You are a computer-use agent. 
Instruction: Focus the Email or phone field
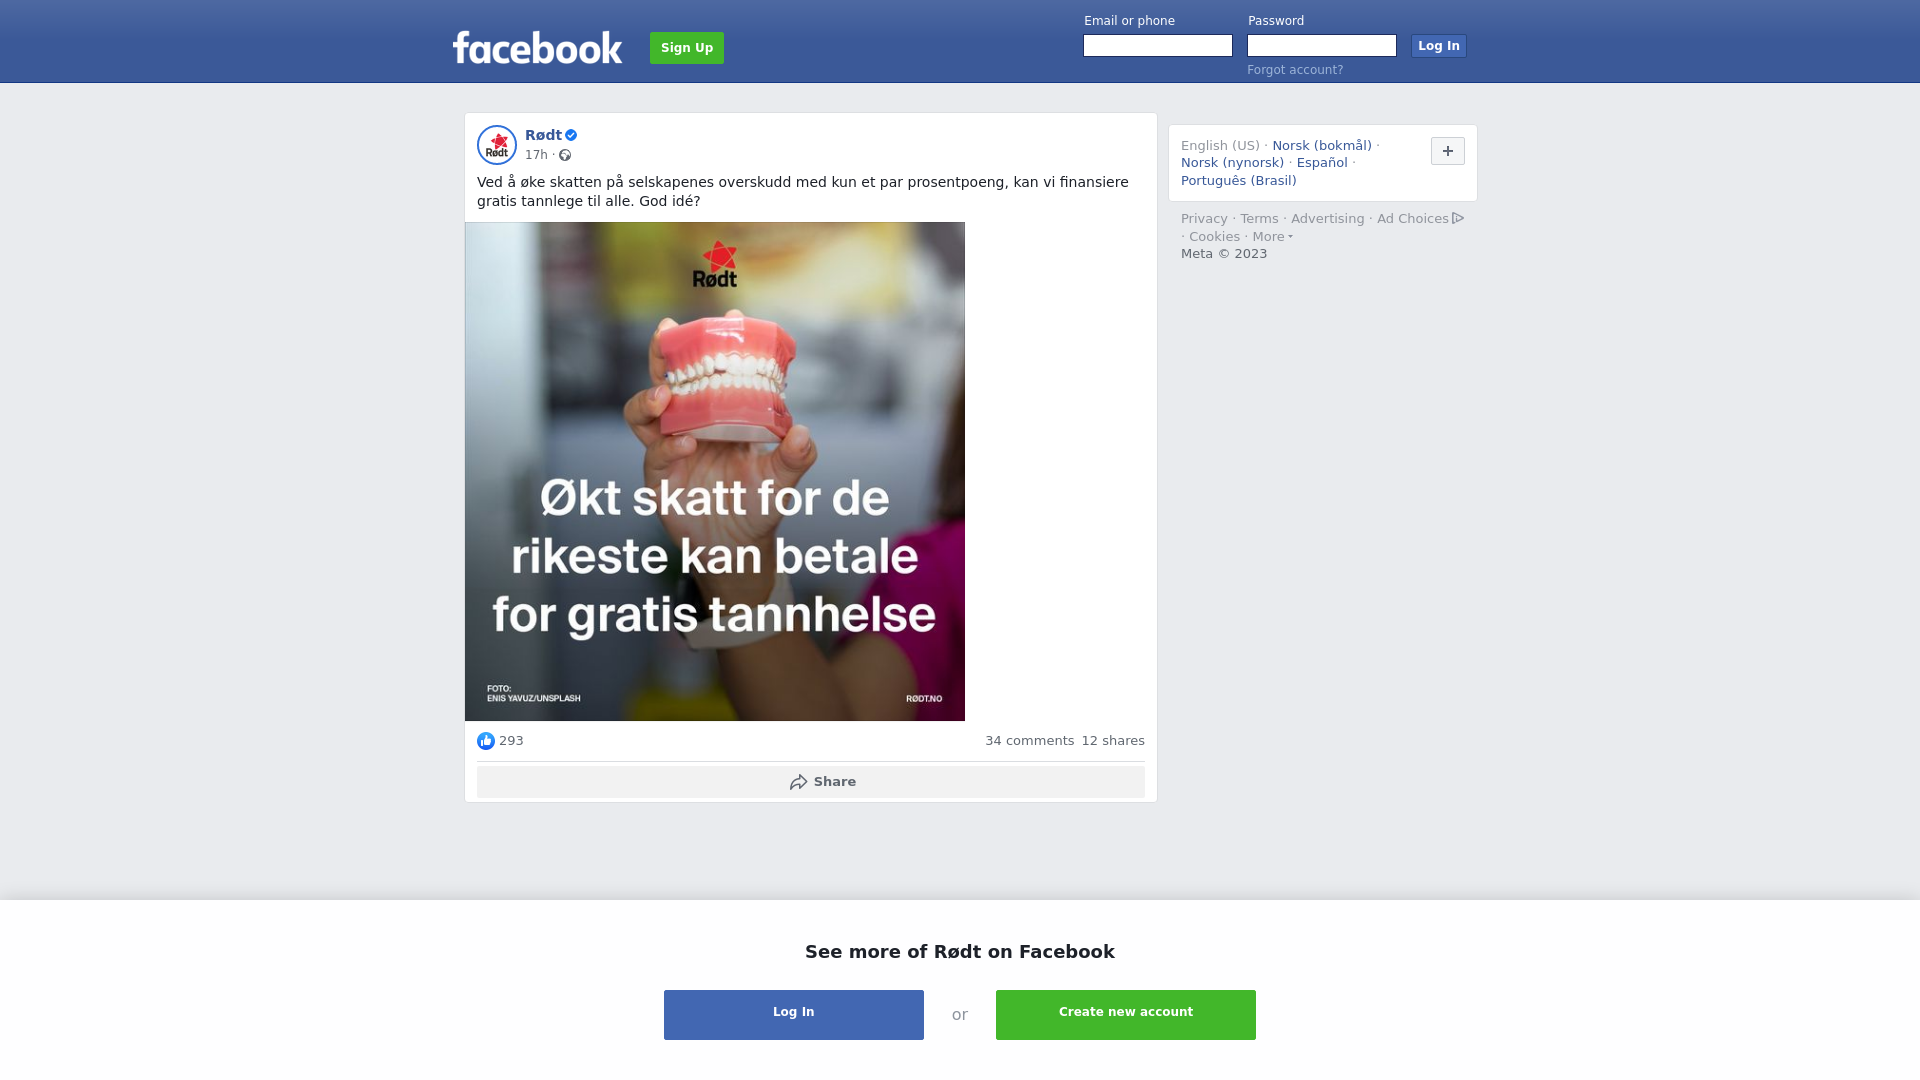[1158, 46]
